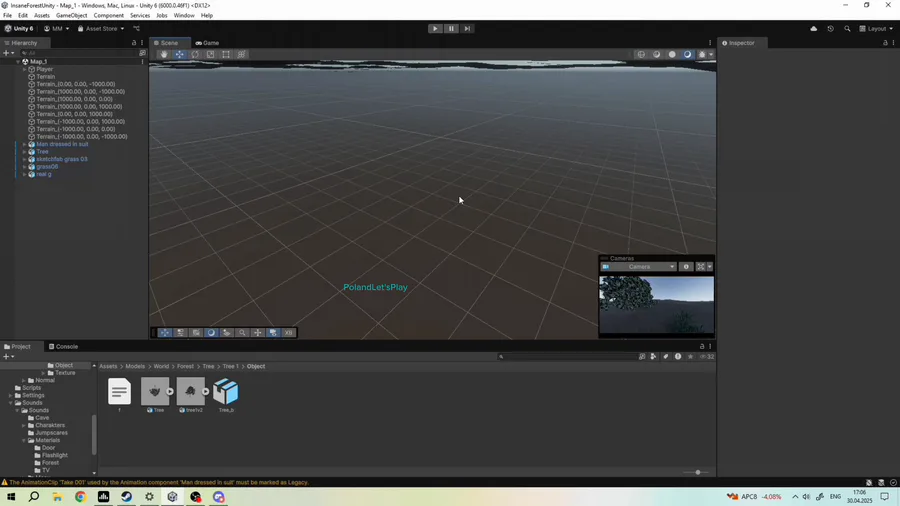Viewport: 900px width, 506px height.
Task: Open the Edit menu
Action: click(x=23, y=15)
